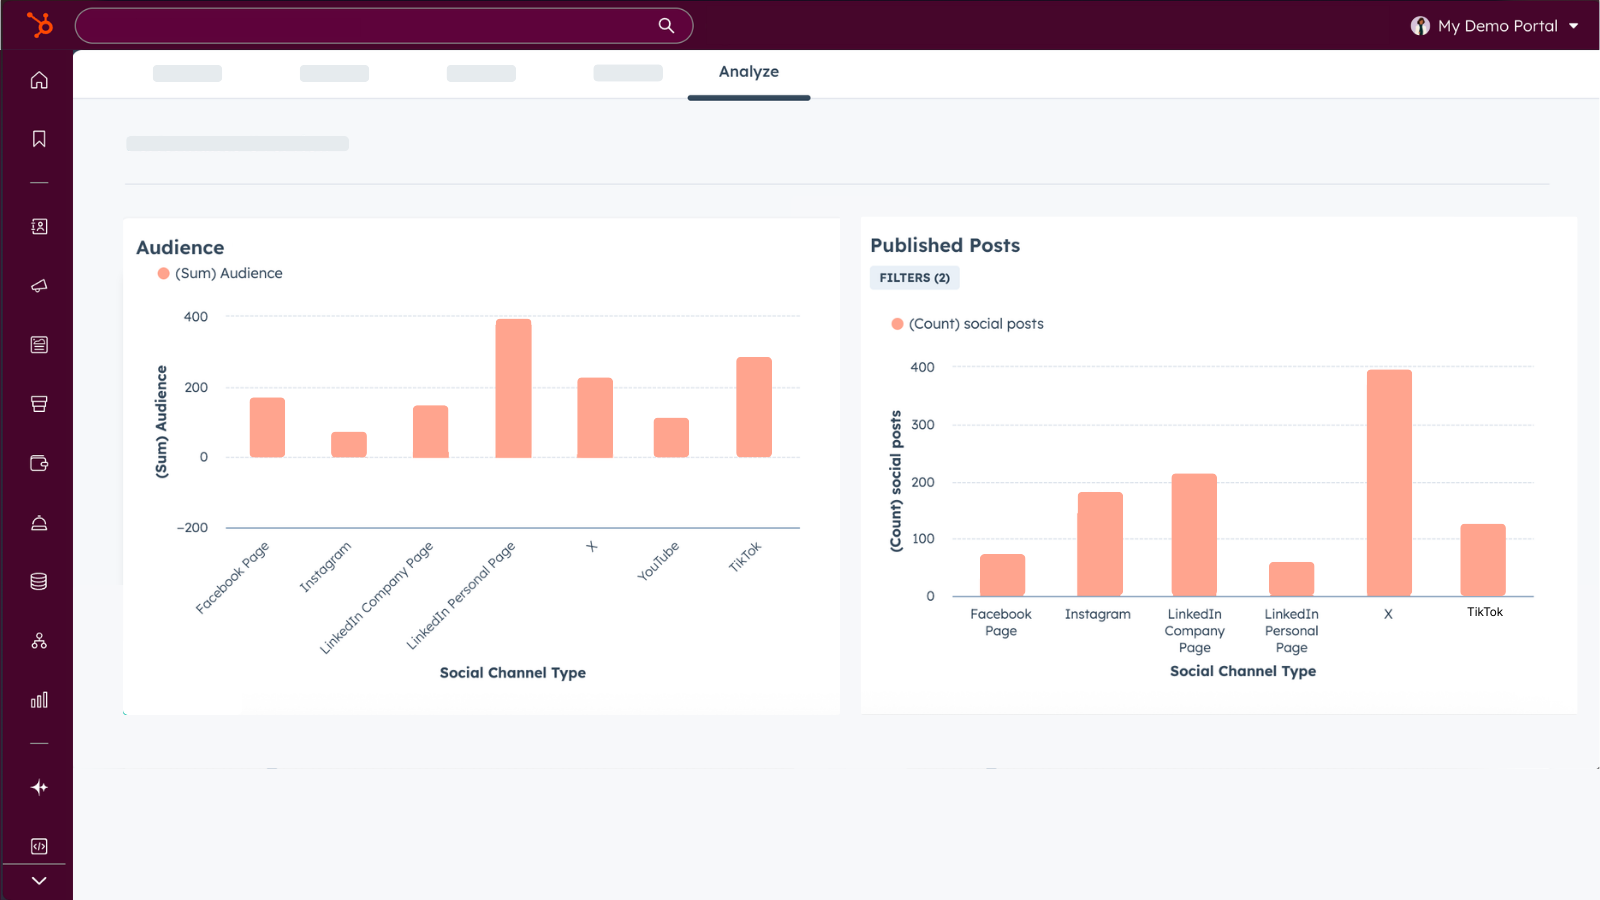The image size is (1600, 900).
Task: Click the Breeze AI sparkle icon
Action: 38,787
